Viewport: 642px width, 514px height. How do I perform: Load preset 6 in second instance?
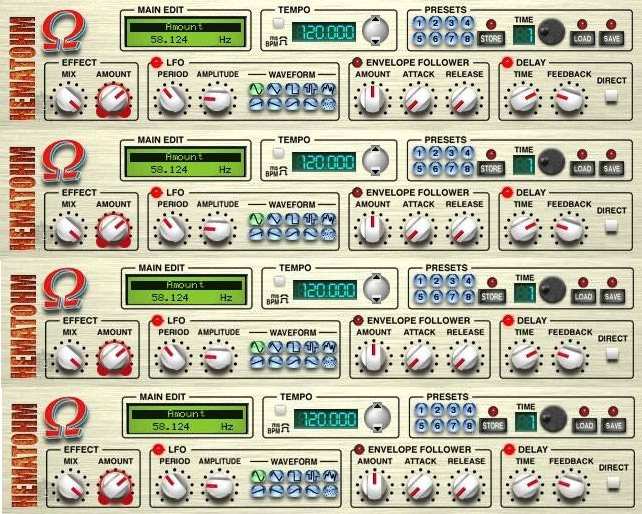tap(435, 168)
